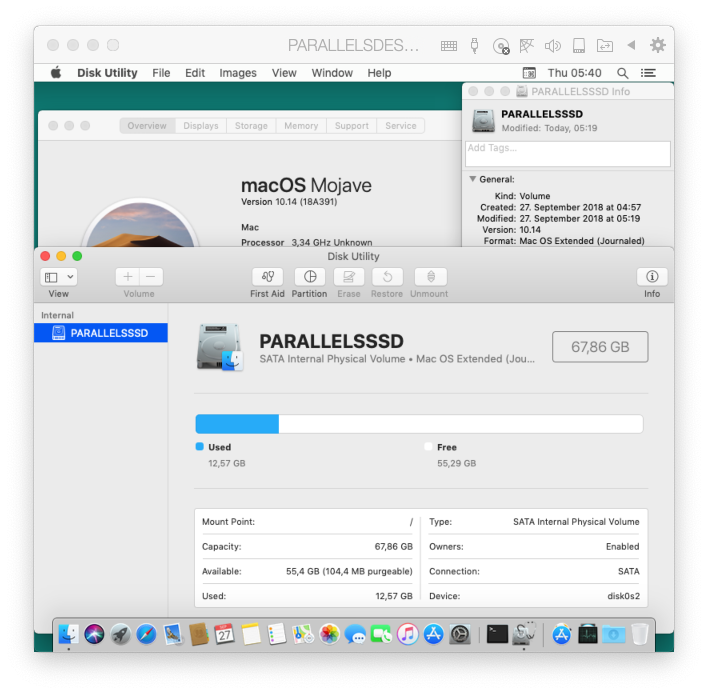Open the View menu

(x=284, y=73)
